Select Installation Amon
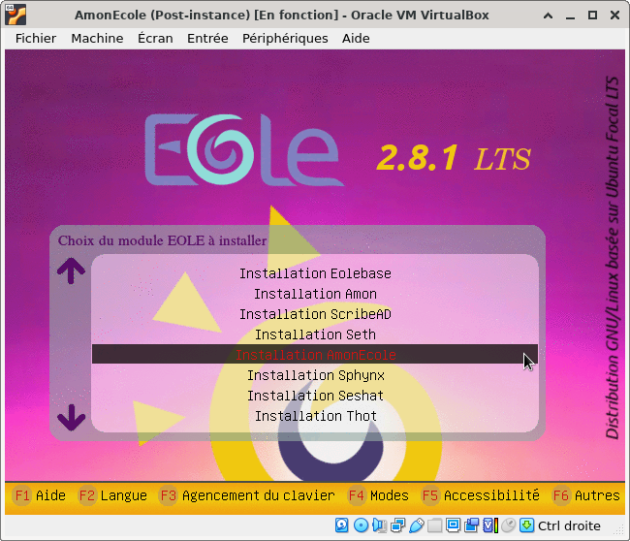 tap(315, 294)
